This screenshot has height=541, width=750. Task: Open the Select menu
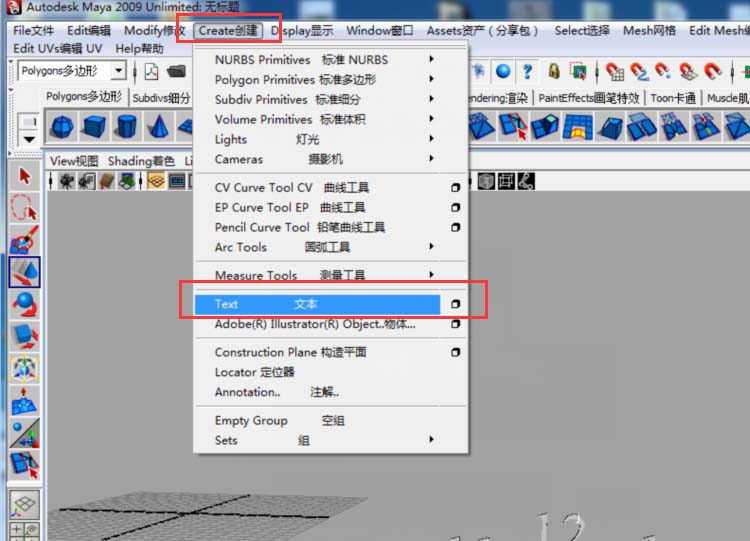click(582, 31)
